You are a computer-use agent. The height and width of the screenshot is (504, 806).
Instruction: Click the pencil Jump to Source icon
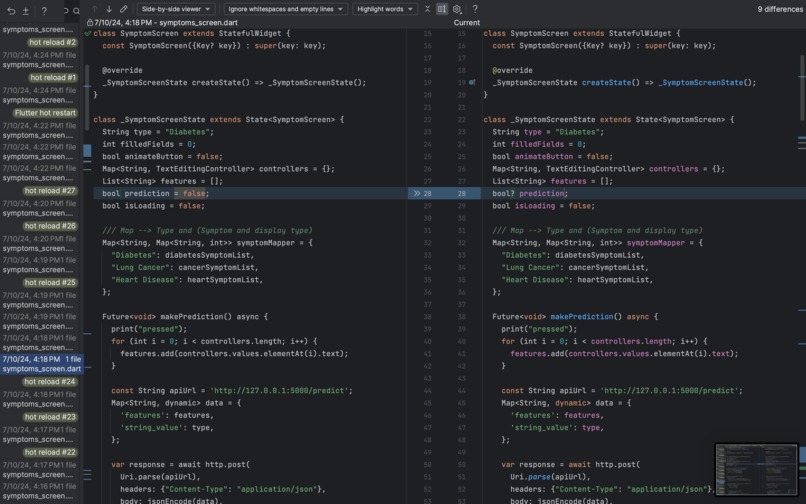click(123, 9)
